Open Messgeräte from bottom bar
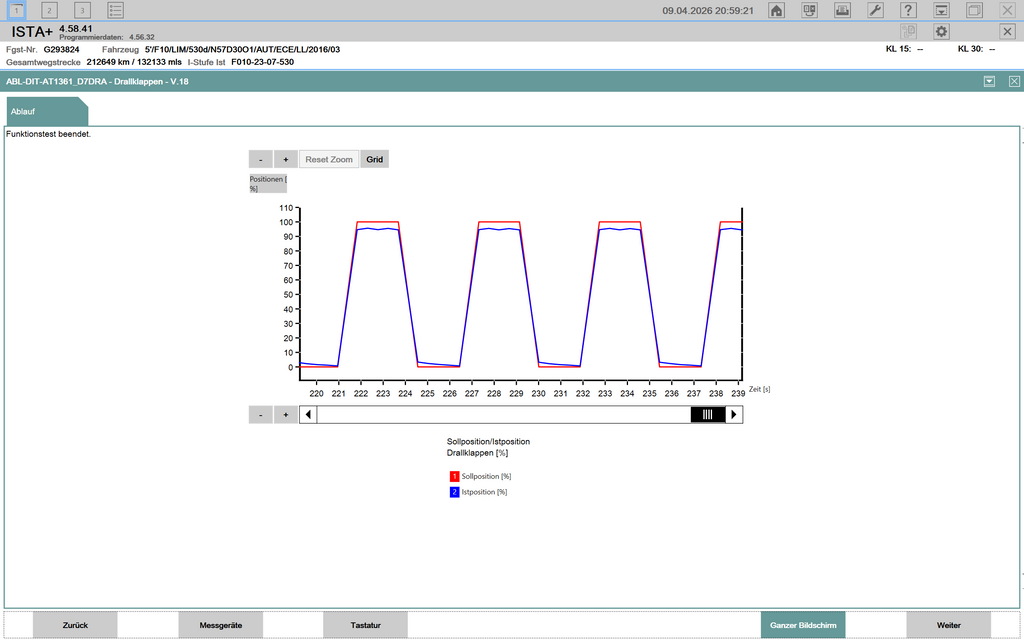 220,625
